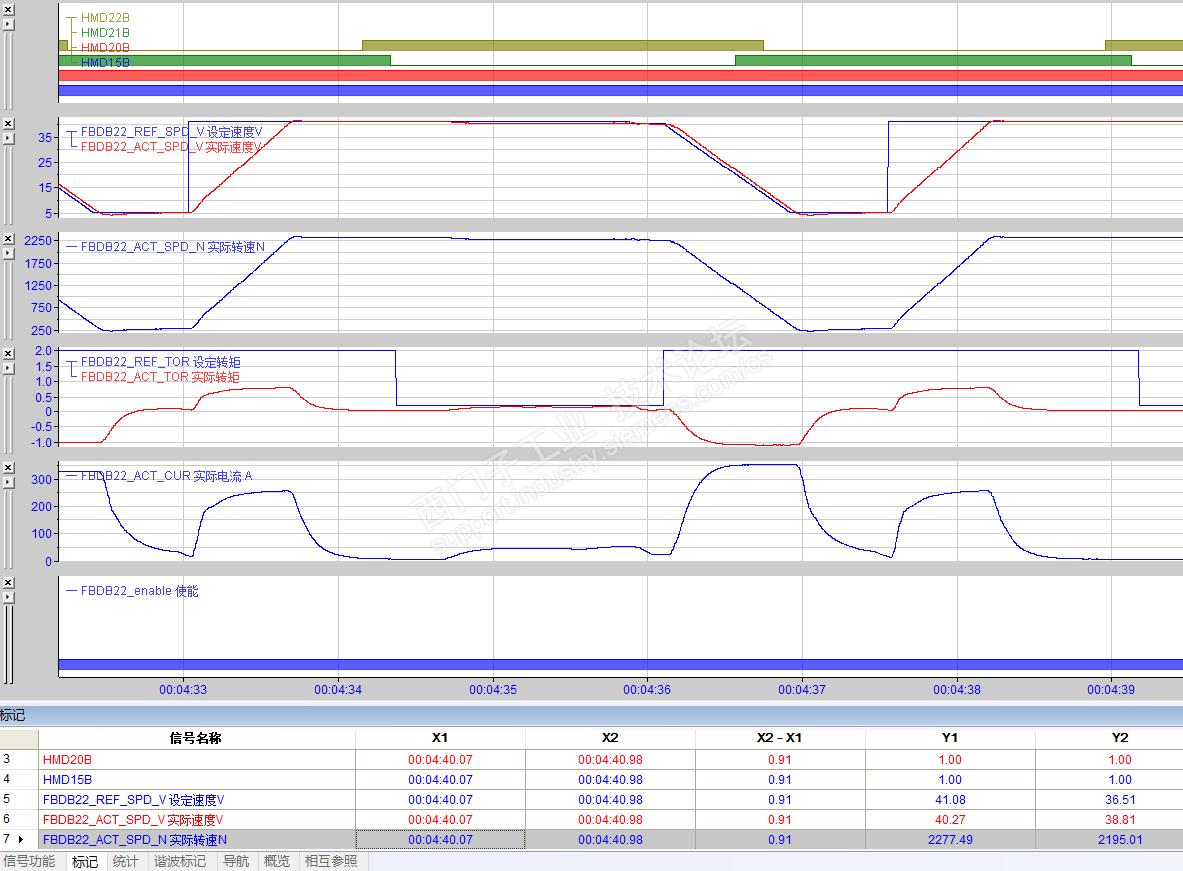Open arrow menu of speed V pane
Screen dimensions: 1183x871
pos(8,138)
